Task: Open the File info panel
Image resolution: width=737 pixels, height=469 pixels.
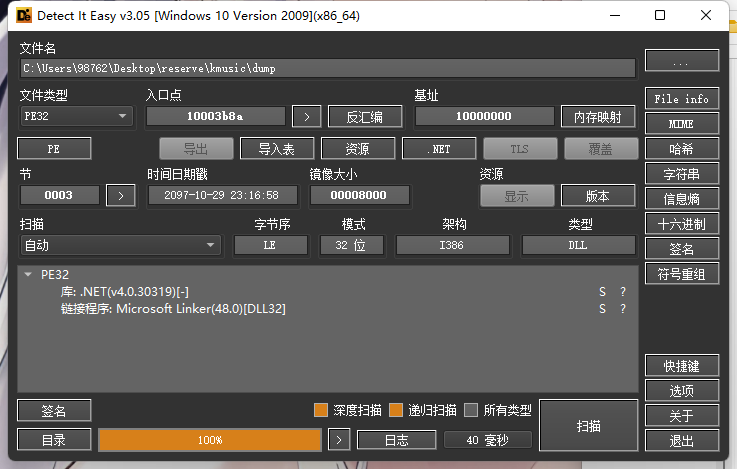Action: click(x=681, y=99)
